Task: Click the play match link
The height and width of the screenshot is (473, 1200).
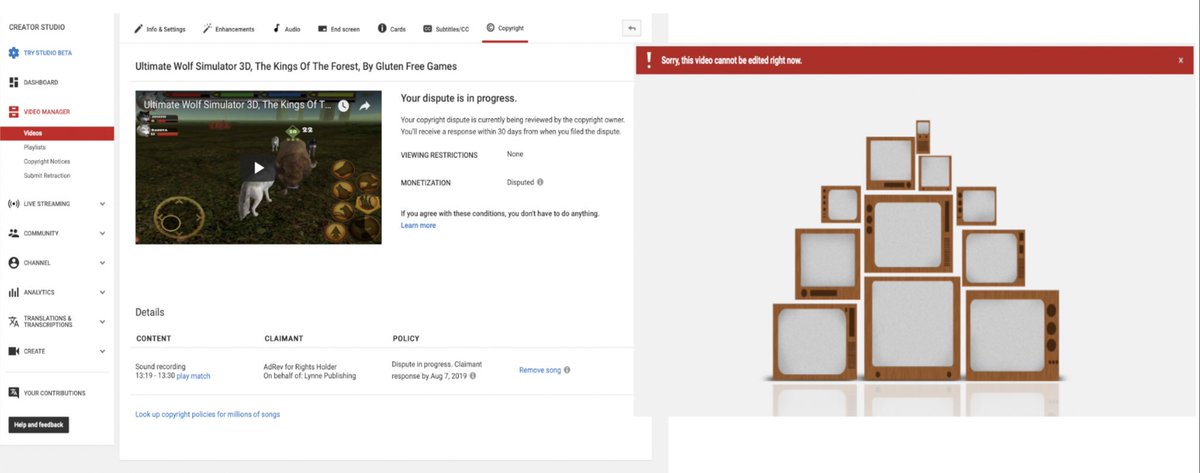Action: point(193,376)
